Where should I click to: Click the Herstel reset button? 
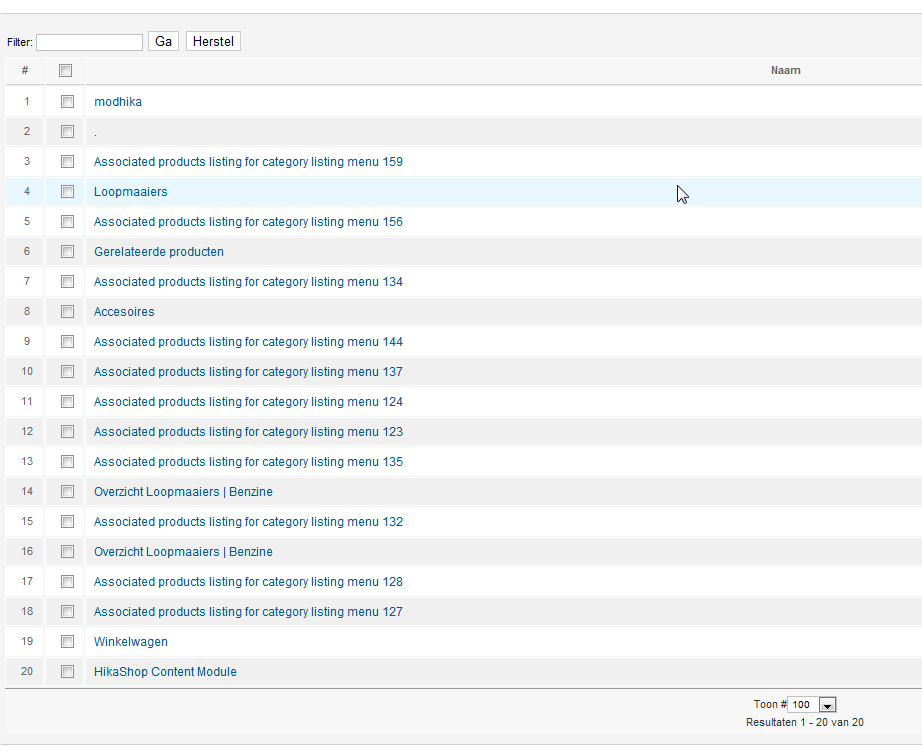[213, 41]
